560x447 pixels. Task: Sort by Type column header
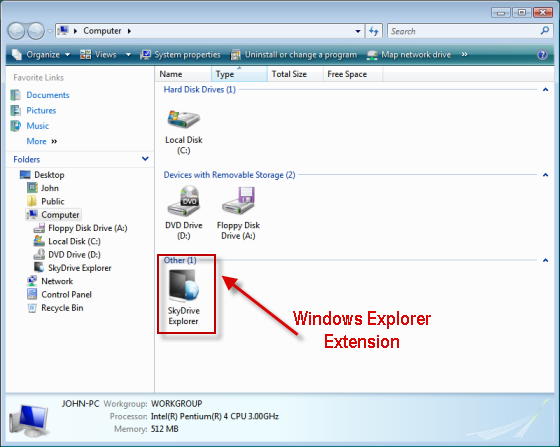(x=239, y=74)
